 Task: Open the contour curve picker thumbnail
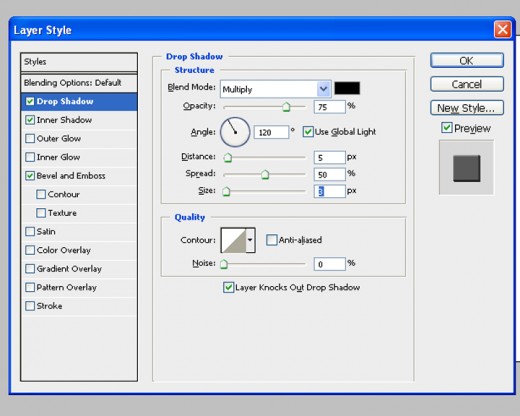234,240
